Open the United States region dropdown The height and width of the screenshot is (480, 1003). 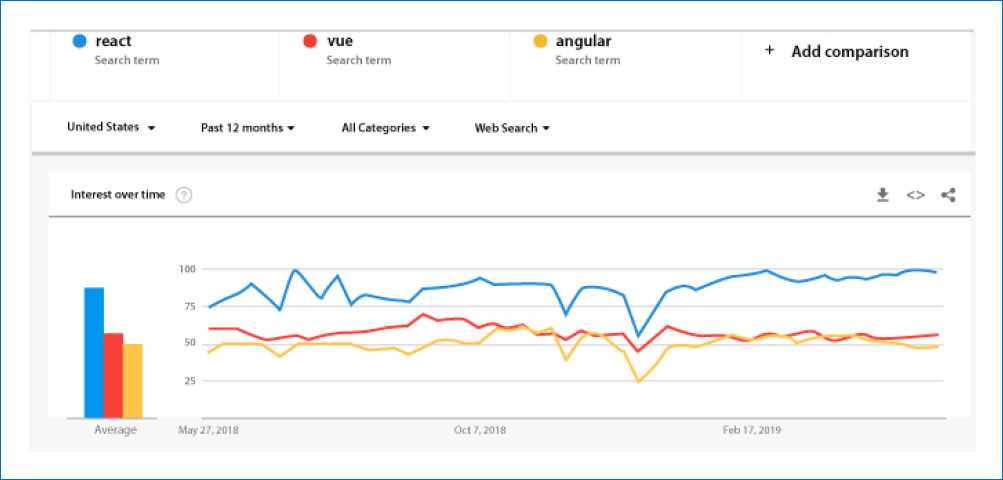pos(111,128)
